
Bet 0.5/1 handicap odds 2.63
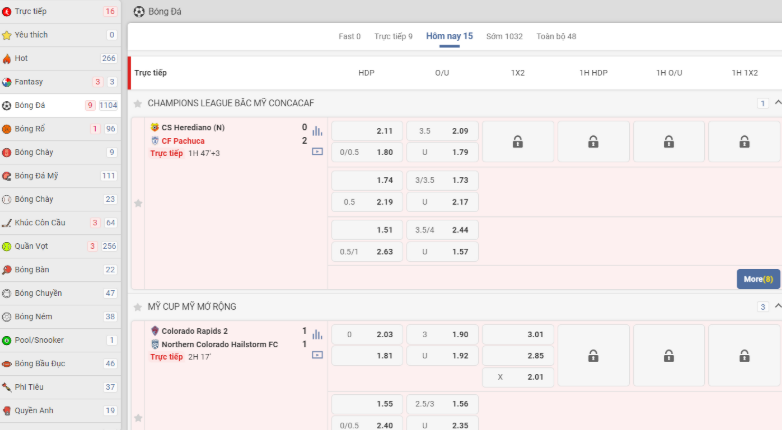point(367,252)
